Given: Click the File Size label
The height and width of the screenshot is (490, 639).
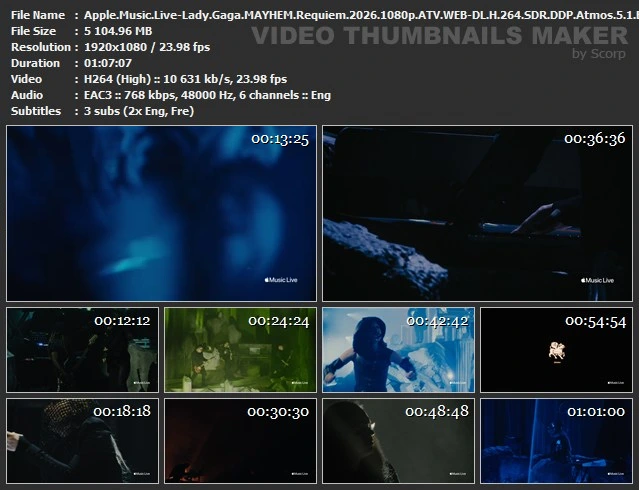Looking at the screenshot, I should click(x=33, y=31).
